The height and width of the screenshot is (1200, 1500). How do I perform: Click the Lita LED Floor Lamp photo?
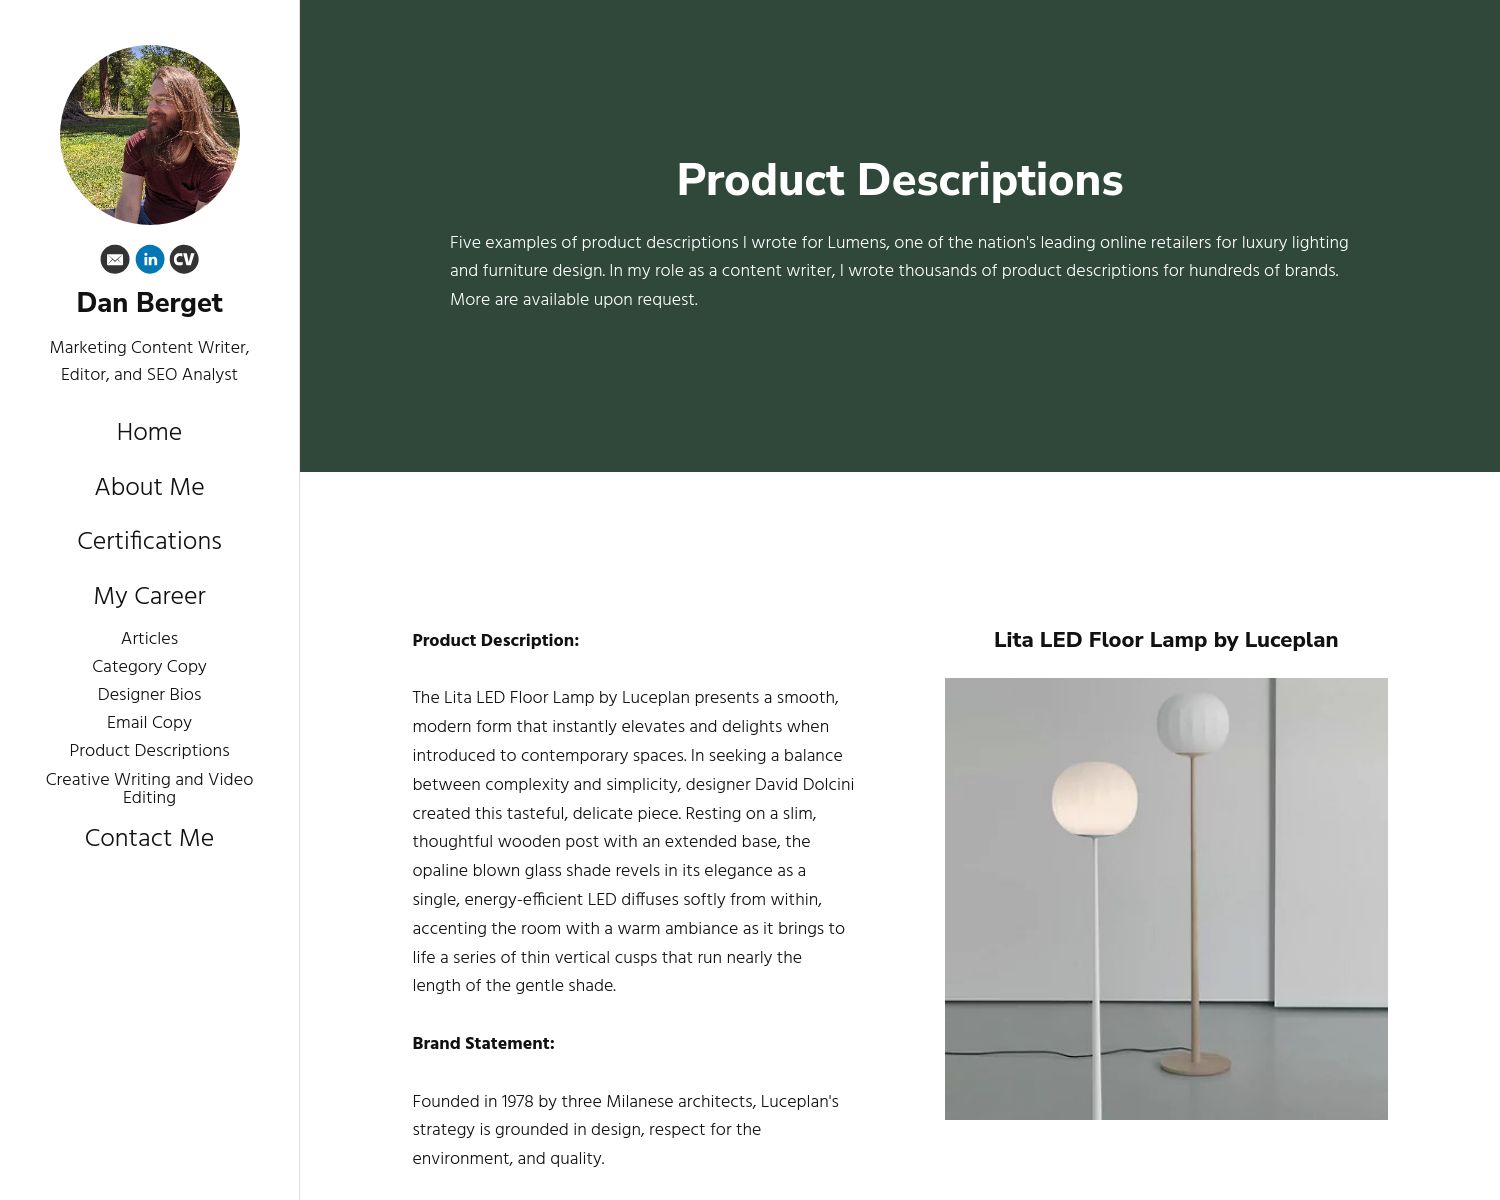click(x=1165, y=898)
